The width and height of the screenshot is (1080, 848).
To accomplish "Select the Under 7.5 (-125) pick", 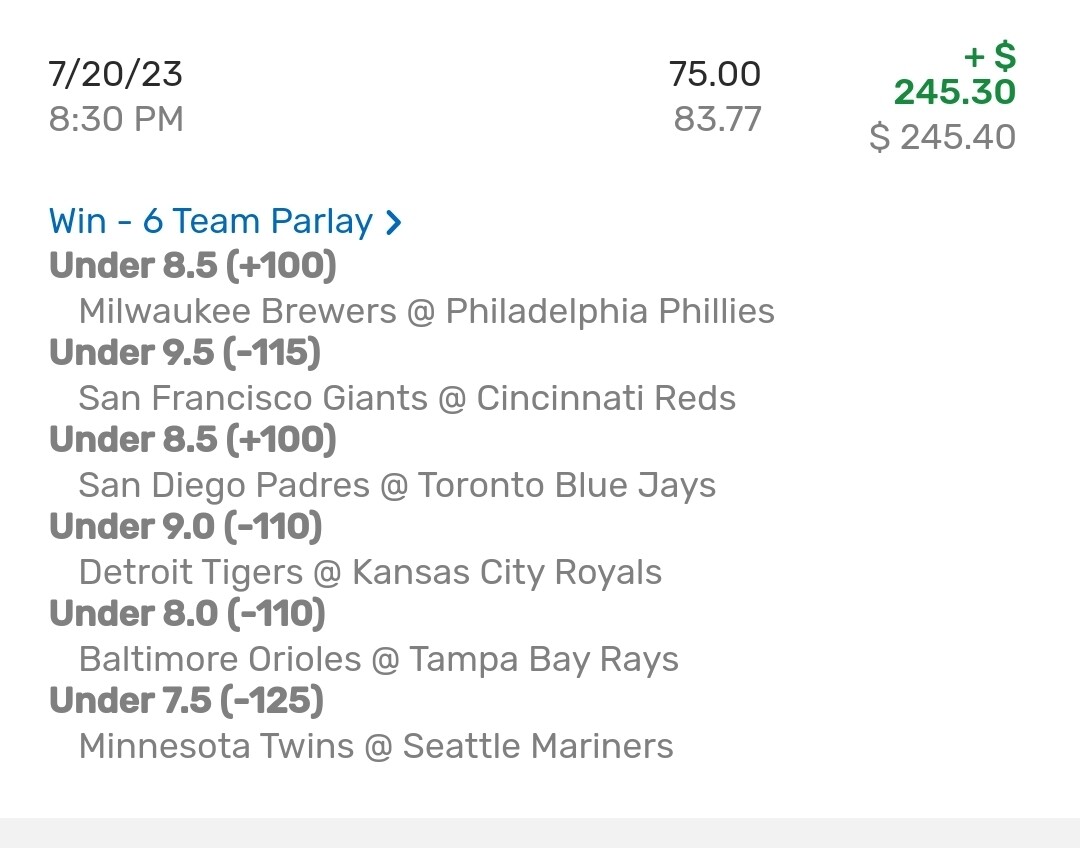I will pos(186,701).
